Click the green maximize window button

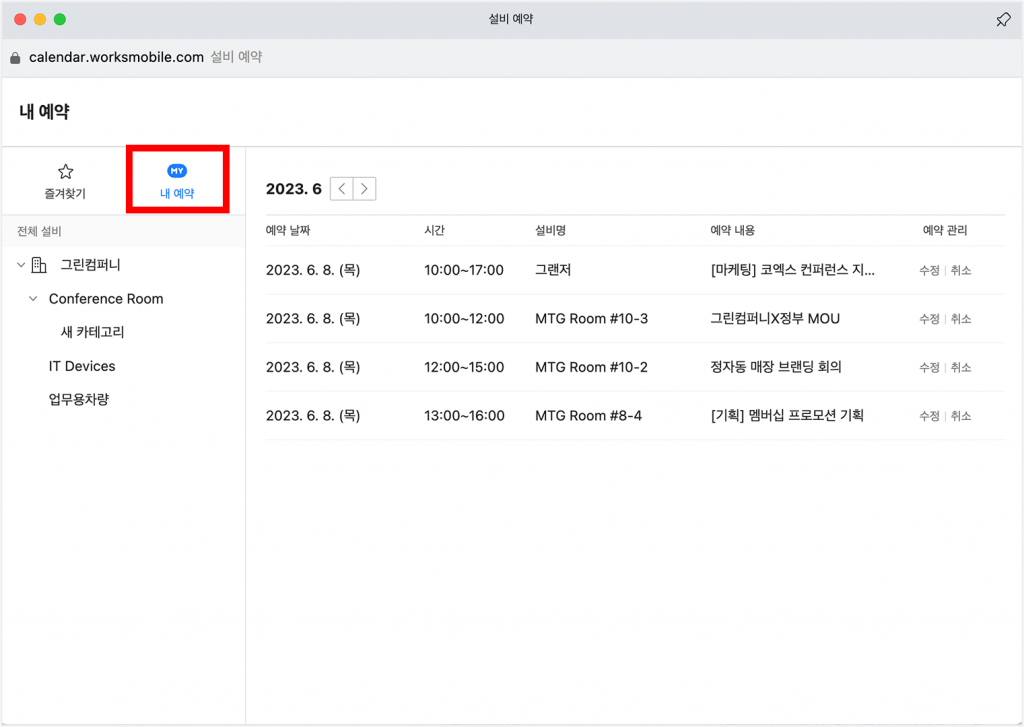coord(59,20)
